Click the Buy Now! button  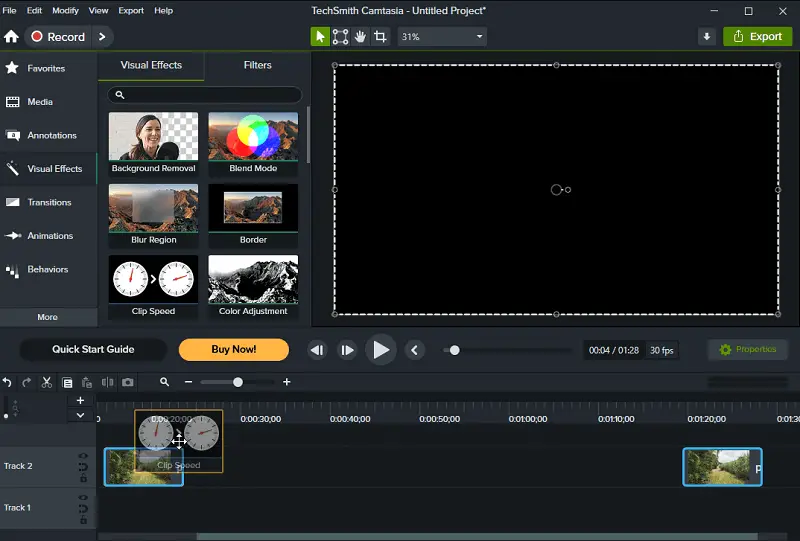[234, 350]
